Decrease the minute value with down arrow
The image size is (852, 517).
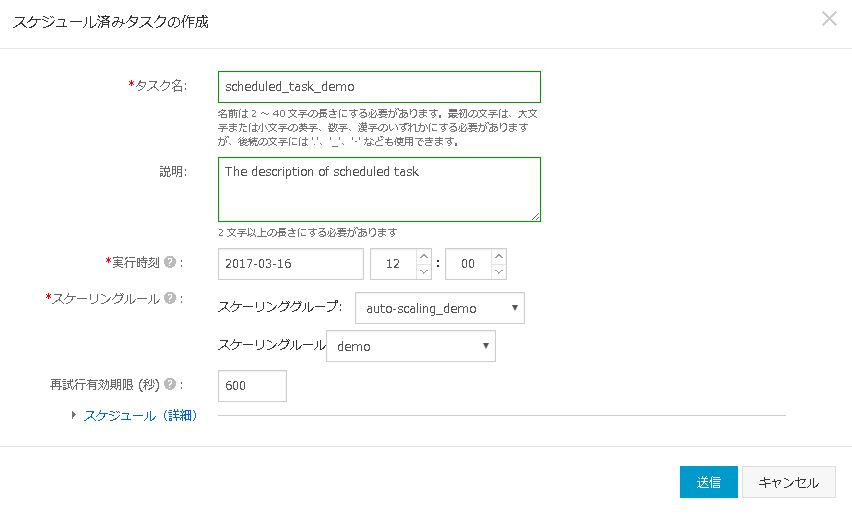coord(499,271)
